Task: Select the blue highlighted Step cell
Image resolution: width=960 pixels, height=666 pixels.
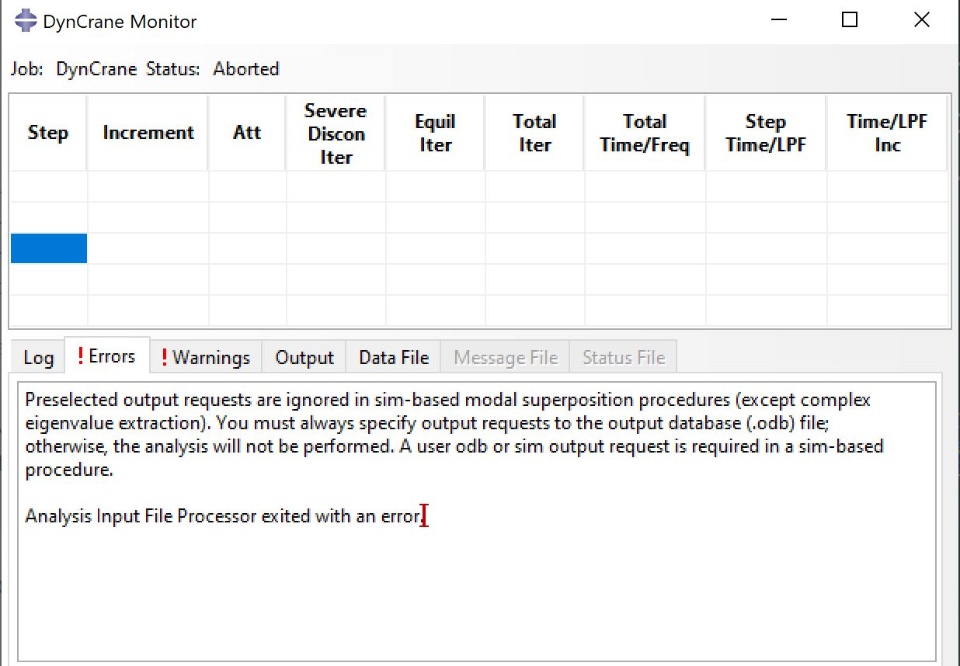Action: [x=49, y=248]
